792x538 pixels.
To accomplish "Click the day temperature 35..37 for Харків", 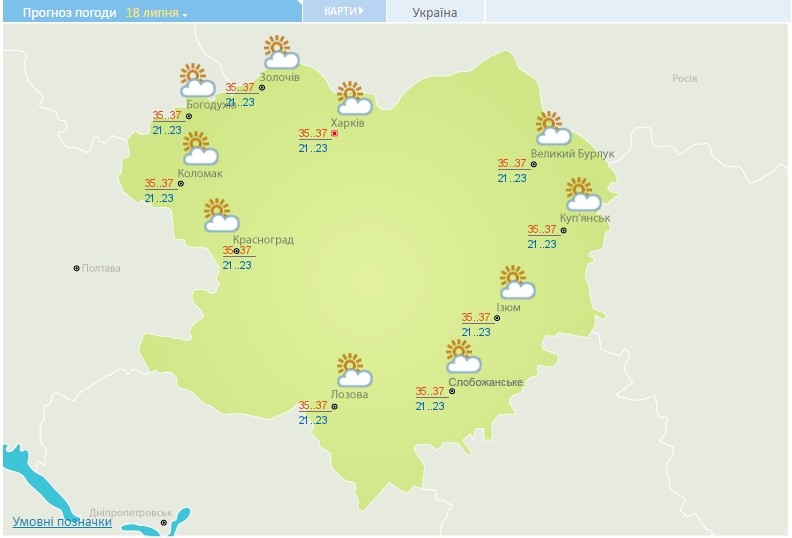I will (313, 133).
